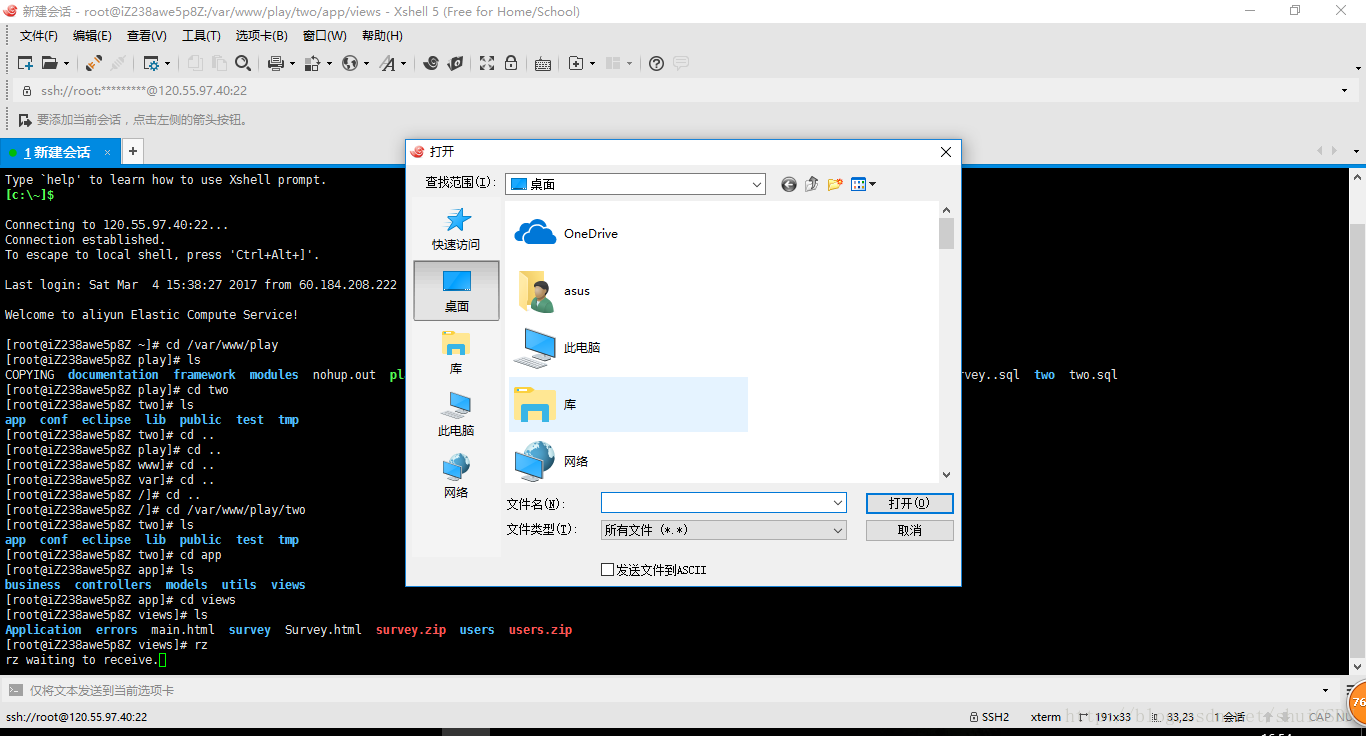
Task: Click the Open session folder icon
Action: click(x=50, y=63)
